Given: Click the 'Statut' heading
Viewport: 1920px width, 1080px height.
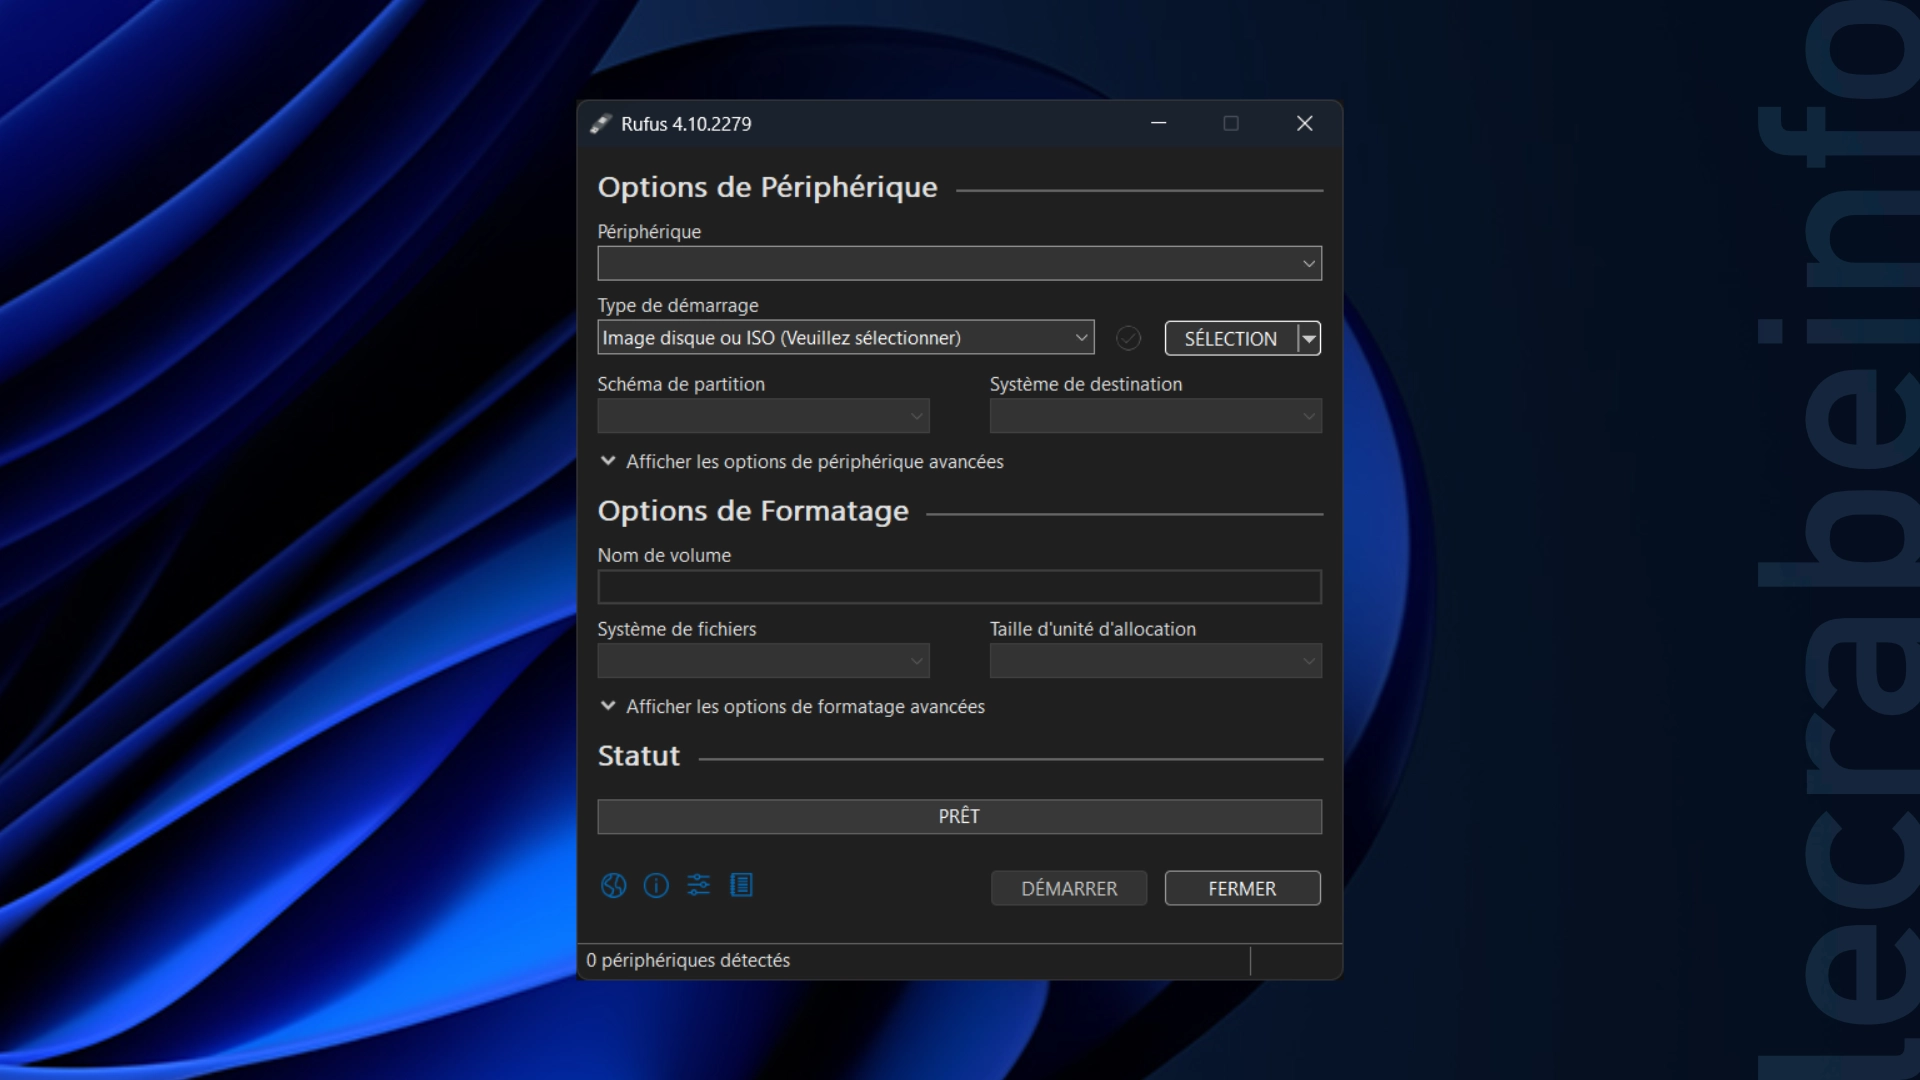Looking at the screenshot, I should point(638,756).
